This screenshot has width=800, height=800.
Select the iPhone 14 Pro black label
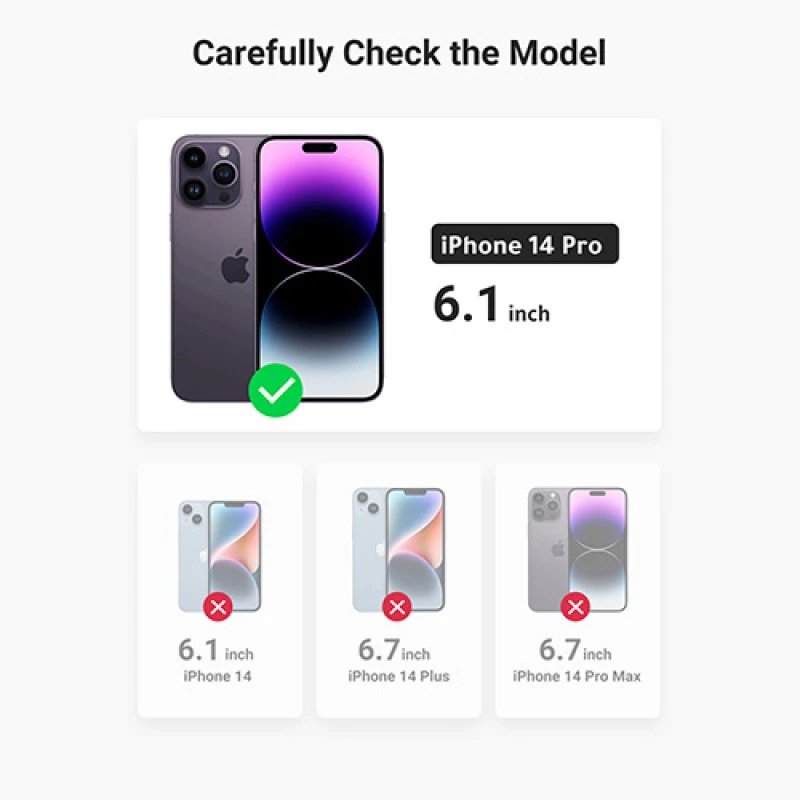(524, 245)
